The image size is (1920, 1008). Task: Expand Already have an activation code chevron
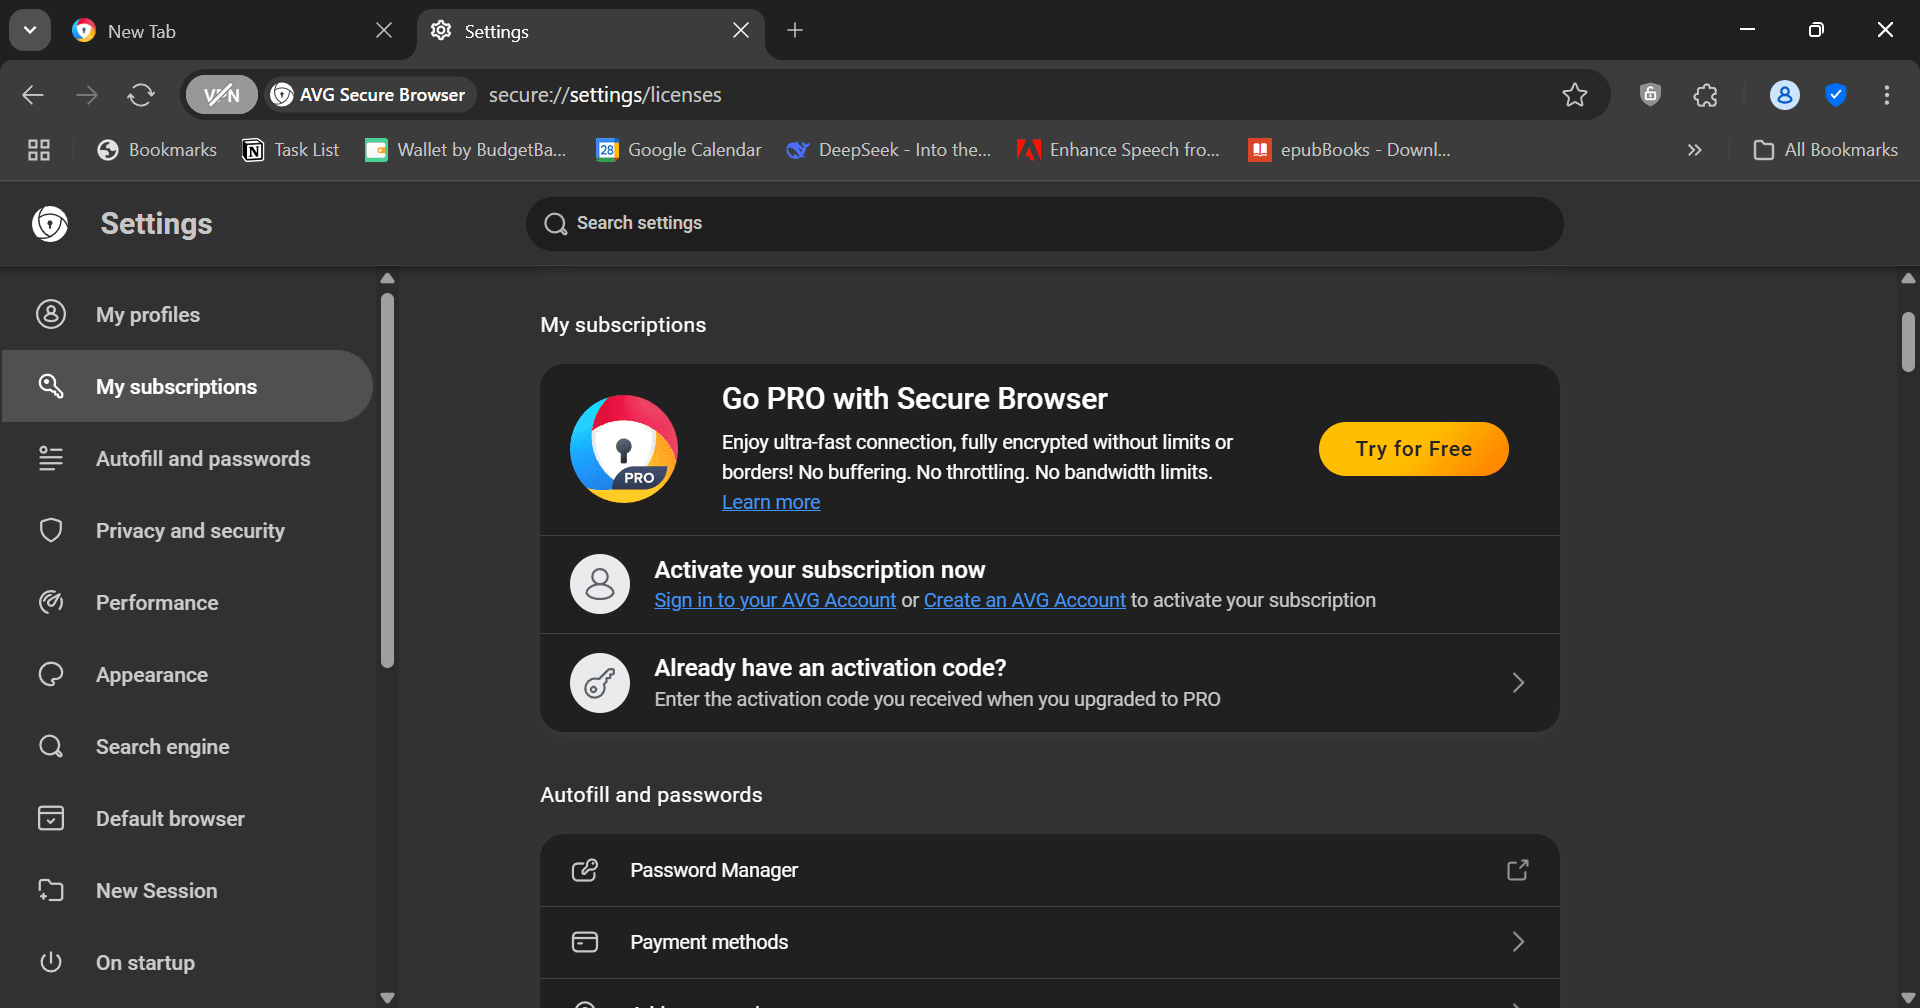(1518, 683)
